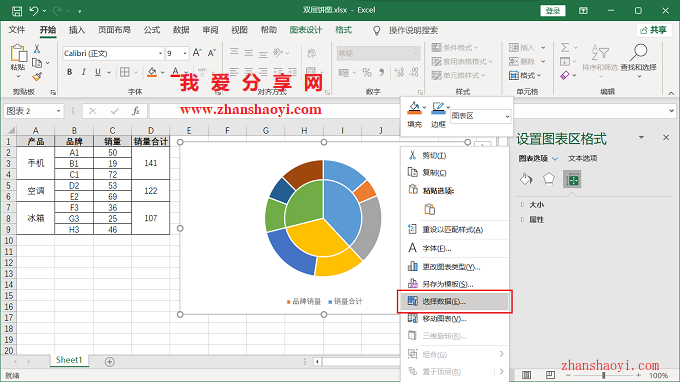680x382 pixels.
Task: Click the AutoSum sigma icon
Action: (565, 47)
